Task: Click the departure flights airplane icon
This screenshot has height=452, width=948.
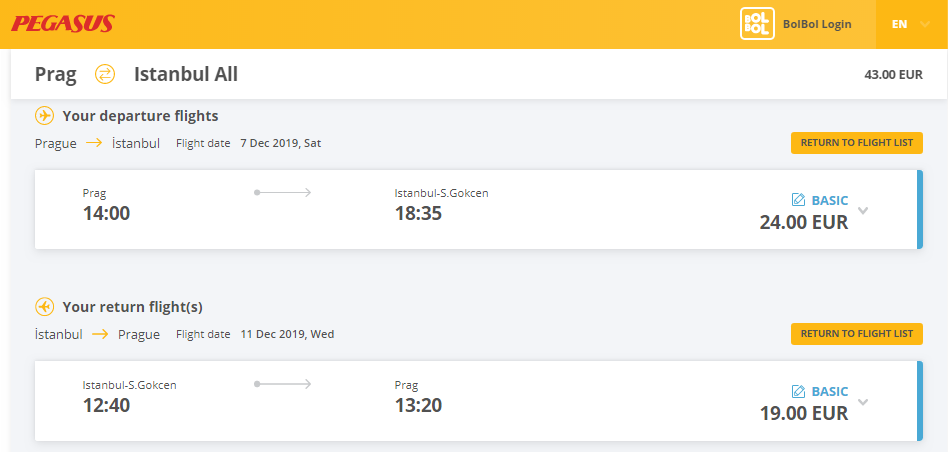Action: 44,115
